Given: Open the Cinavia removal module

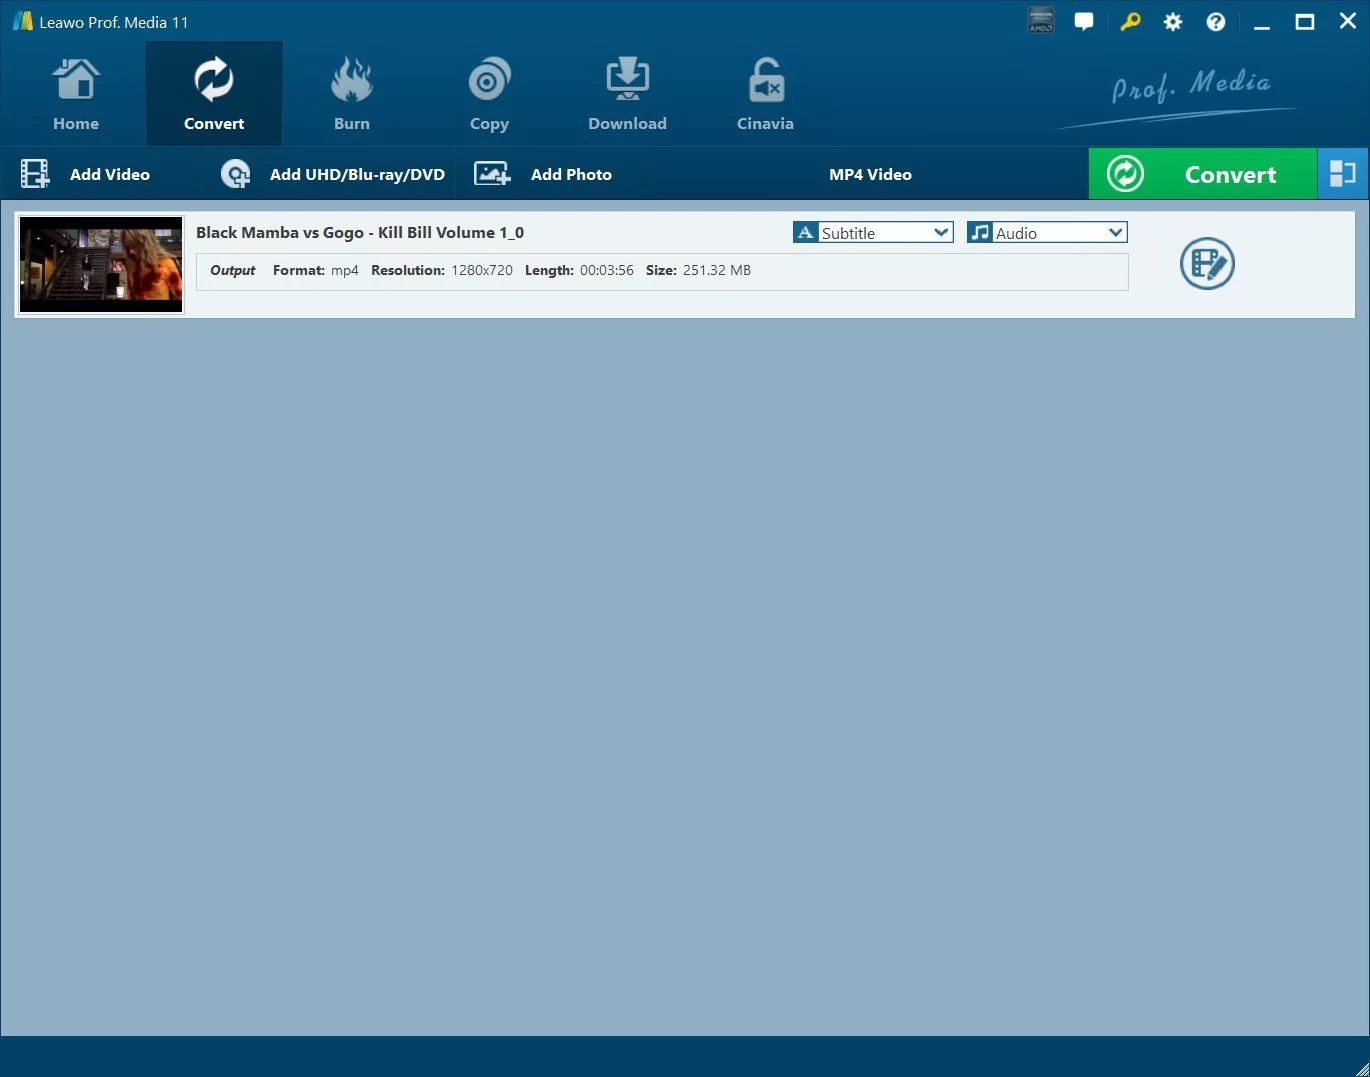Looking at the screenshot, I should point(765,94).
